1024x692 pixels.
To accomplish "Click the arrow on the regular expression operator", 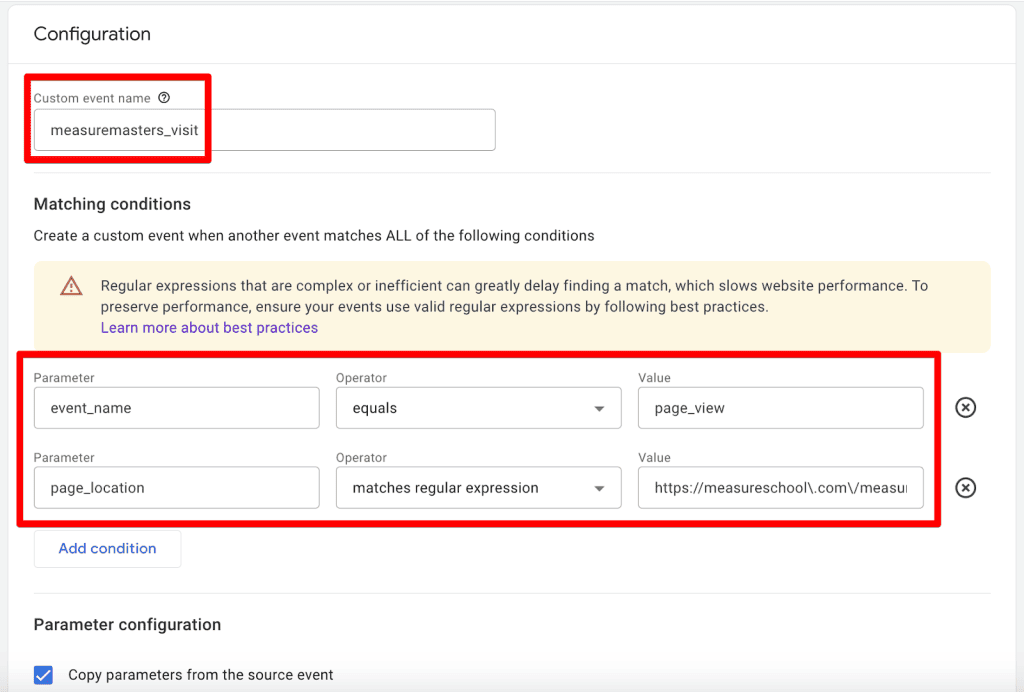I will pos(599,487).
